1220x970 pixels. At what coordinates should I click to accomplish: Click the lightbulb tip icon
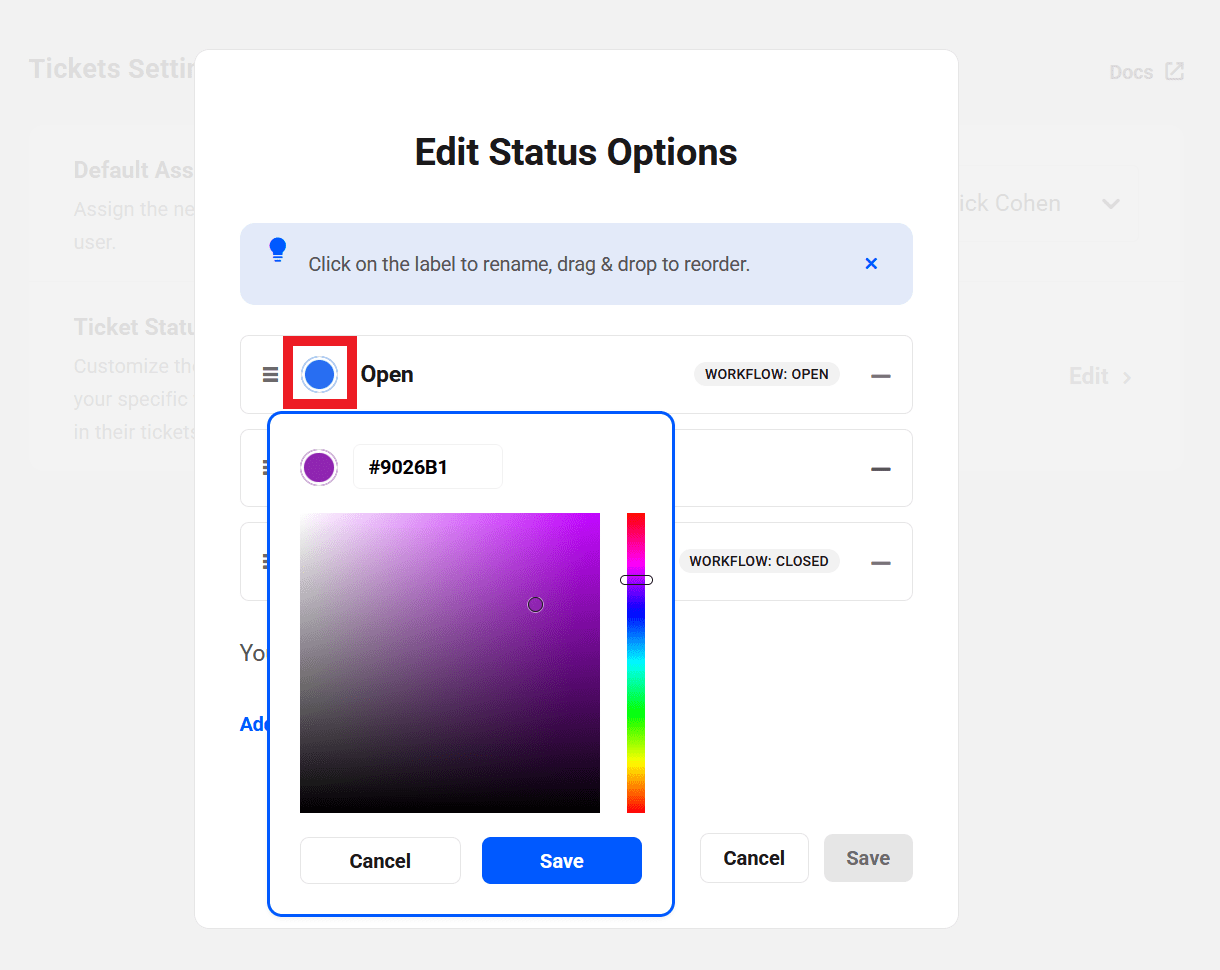click(278, 250)
